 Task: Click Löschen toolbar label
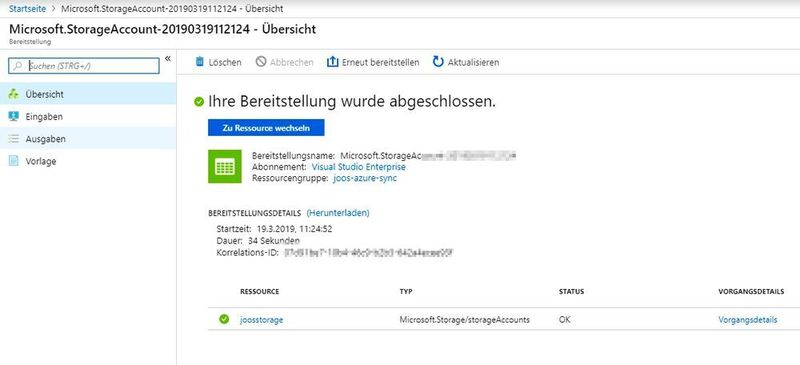(225, 62)
